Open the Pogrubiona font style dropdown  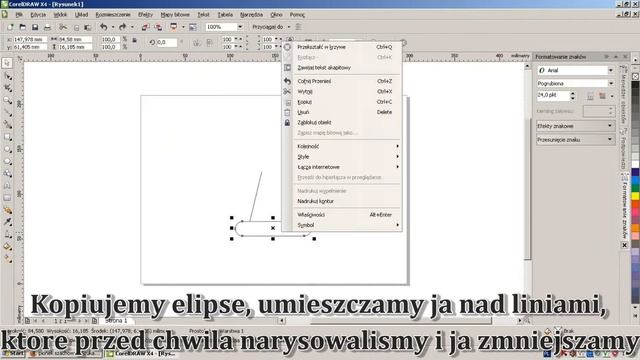click(611, 83)
